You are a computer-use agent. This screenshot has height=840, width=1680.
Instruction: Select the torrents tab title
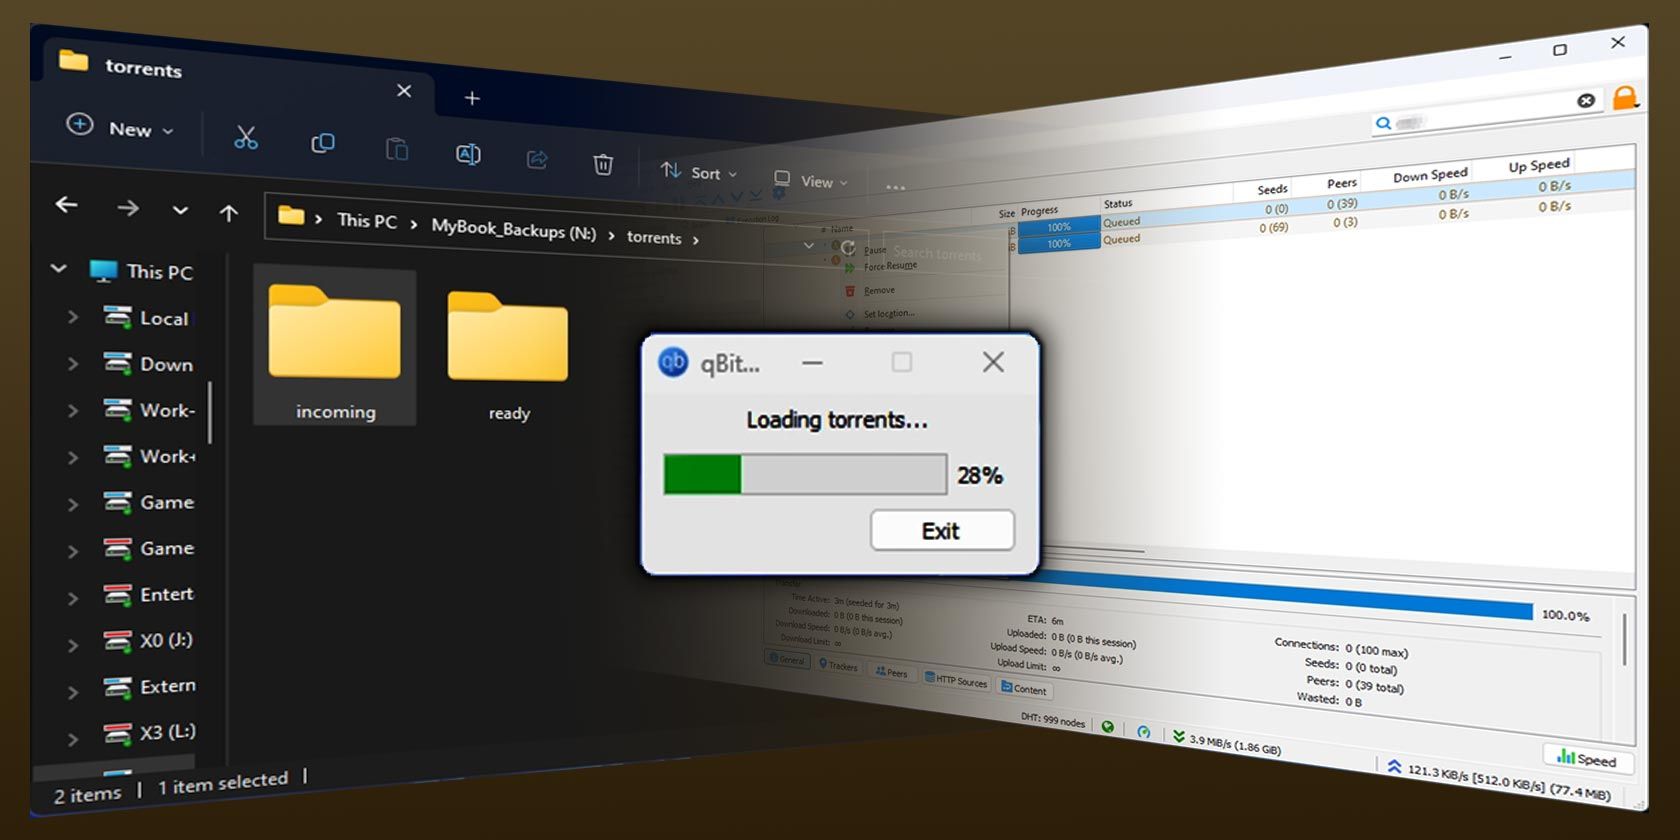coord(143,68)
